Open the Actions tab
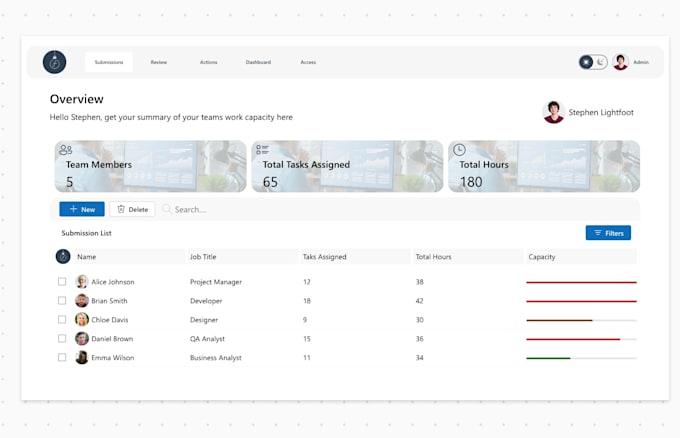The image size is (680, 438). tap(209, 62)
